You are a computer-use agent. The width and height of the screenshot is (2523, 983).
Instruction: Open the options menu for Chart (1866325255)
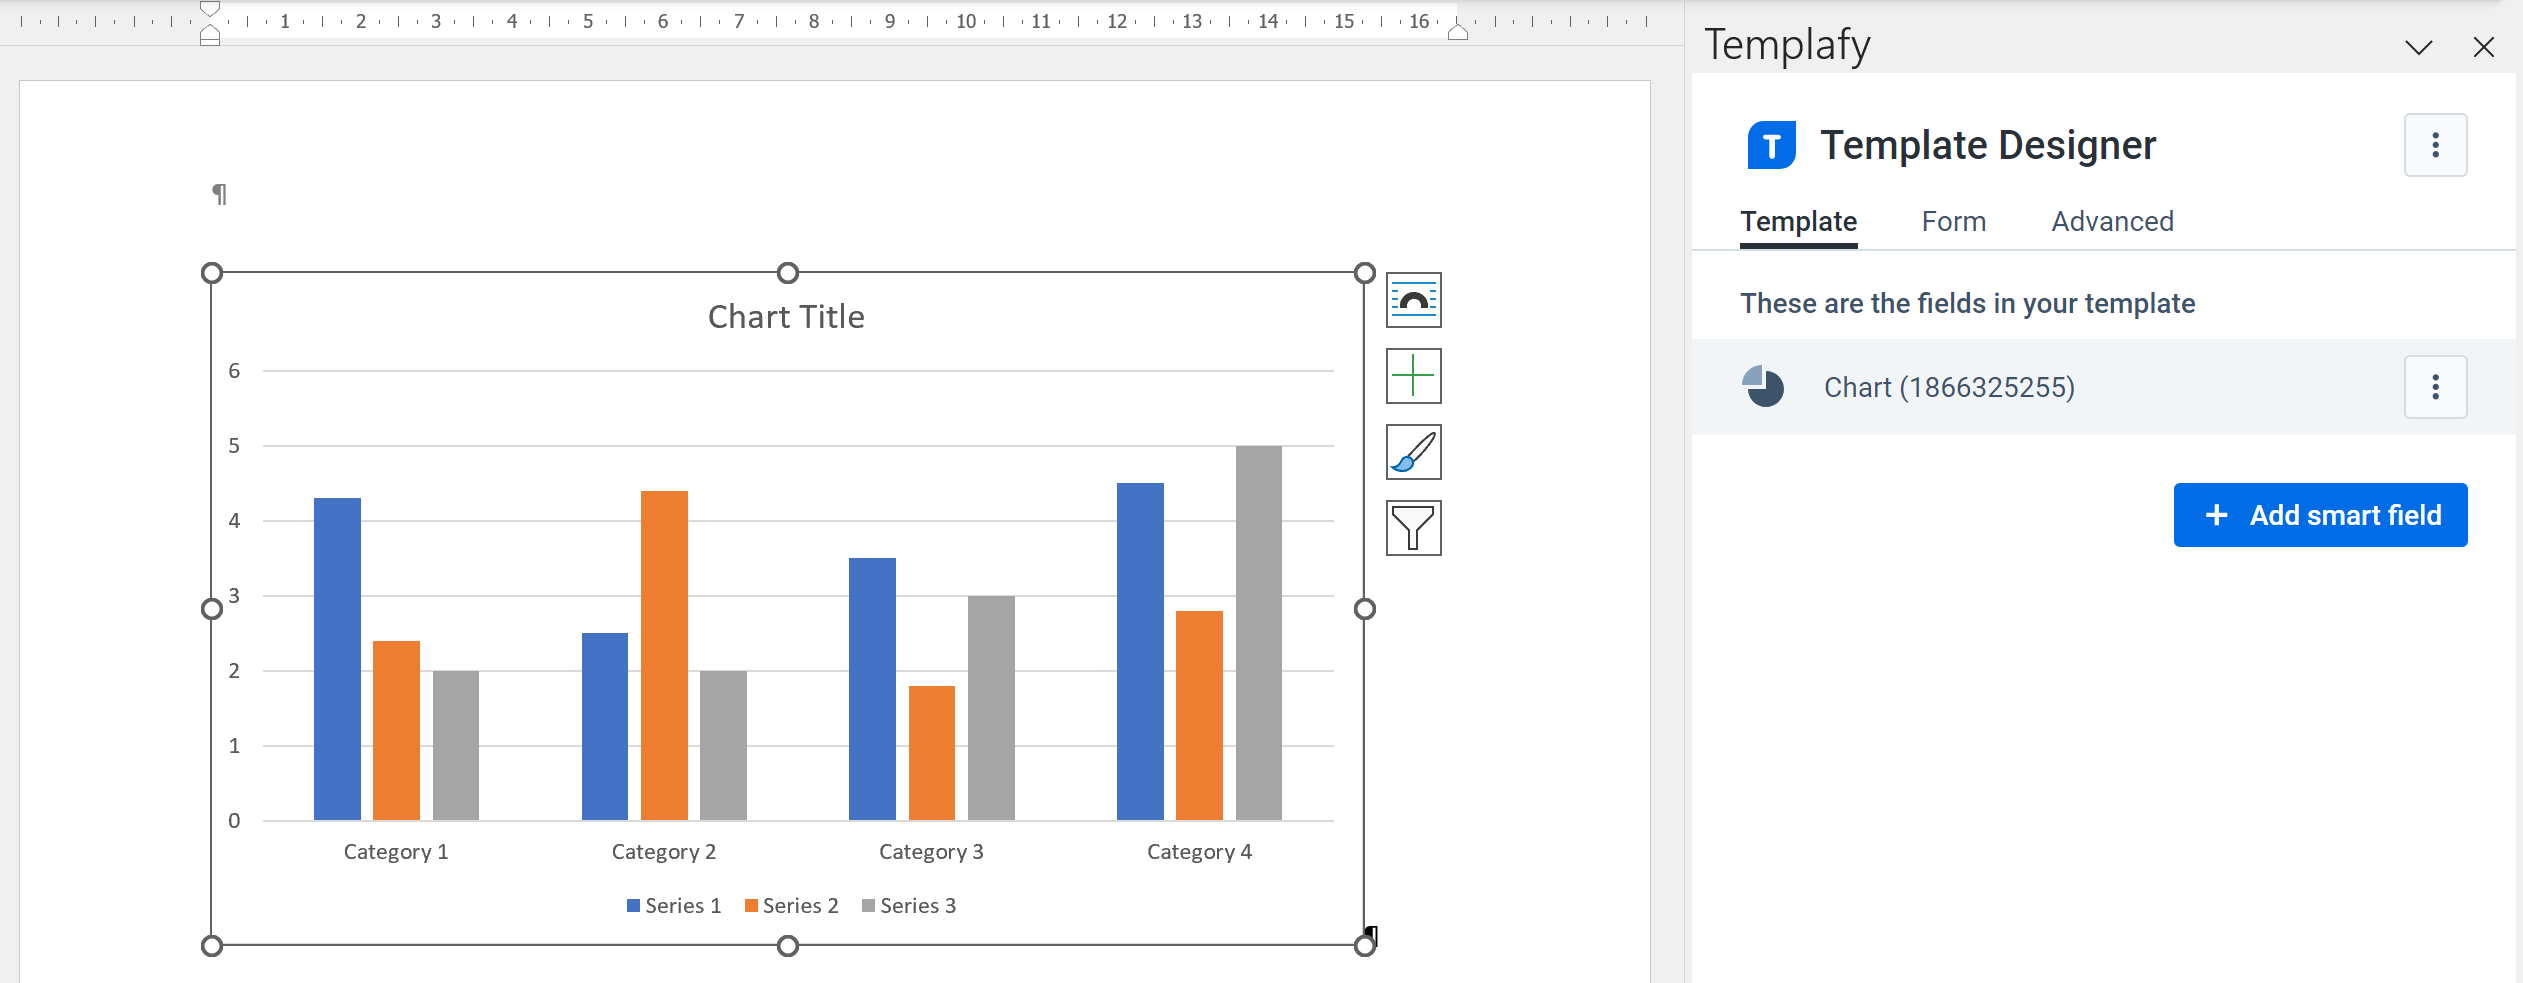2435,387
